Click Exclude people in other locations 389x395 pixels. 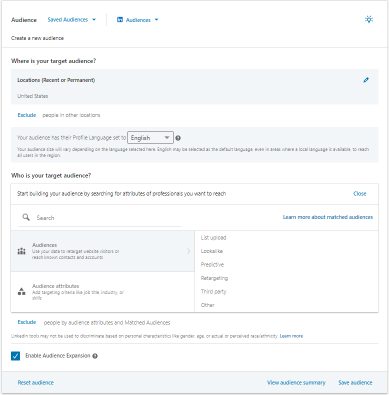point(27,115)
